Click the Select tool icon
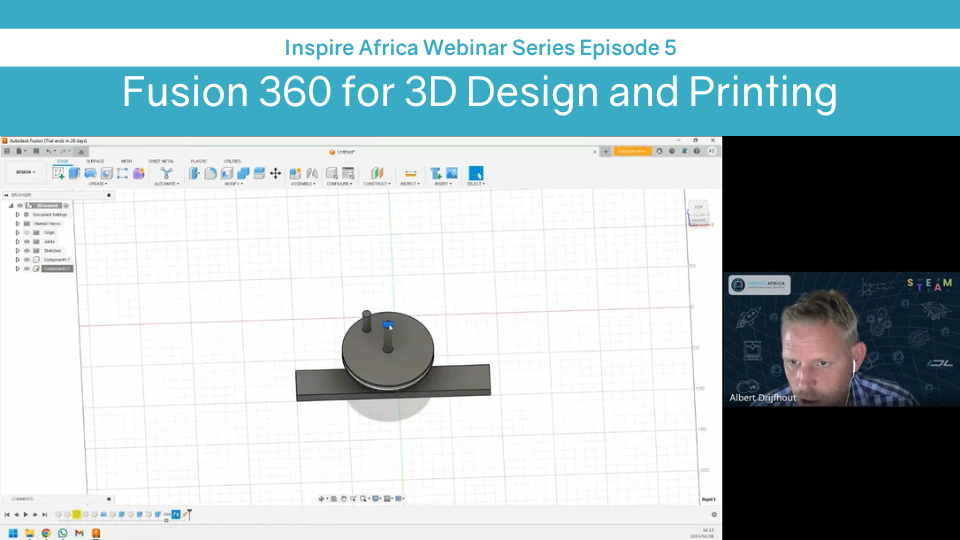The image size is (960, 540). point(475,173)
